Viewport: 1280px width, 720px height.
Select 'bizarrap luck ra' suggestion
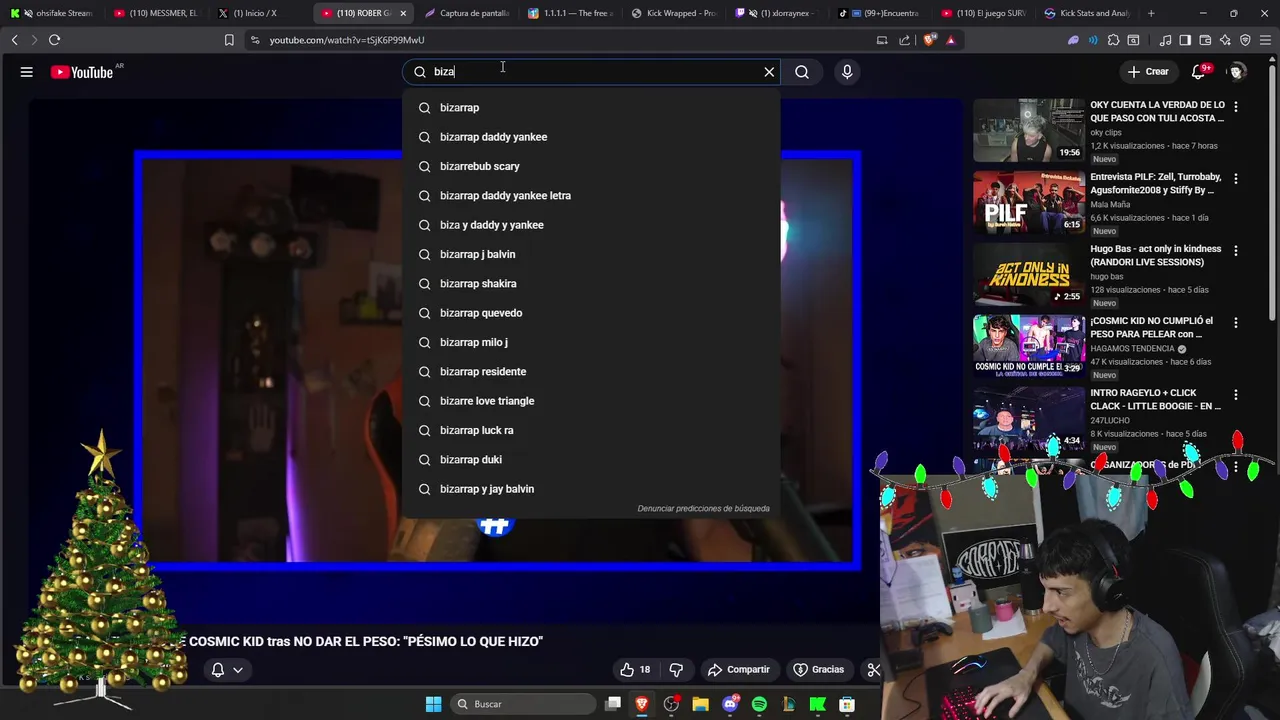click(590, 430)
